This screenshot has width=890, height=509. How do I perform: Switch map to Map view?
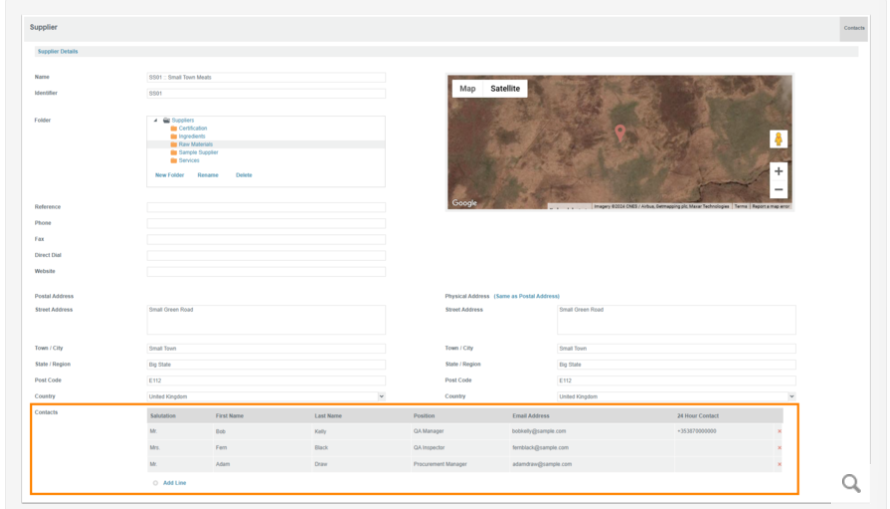coord(467,88)
